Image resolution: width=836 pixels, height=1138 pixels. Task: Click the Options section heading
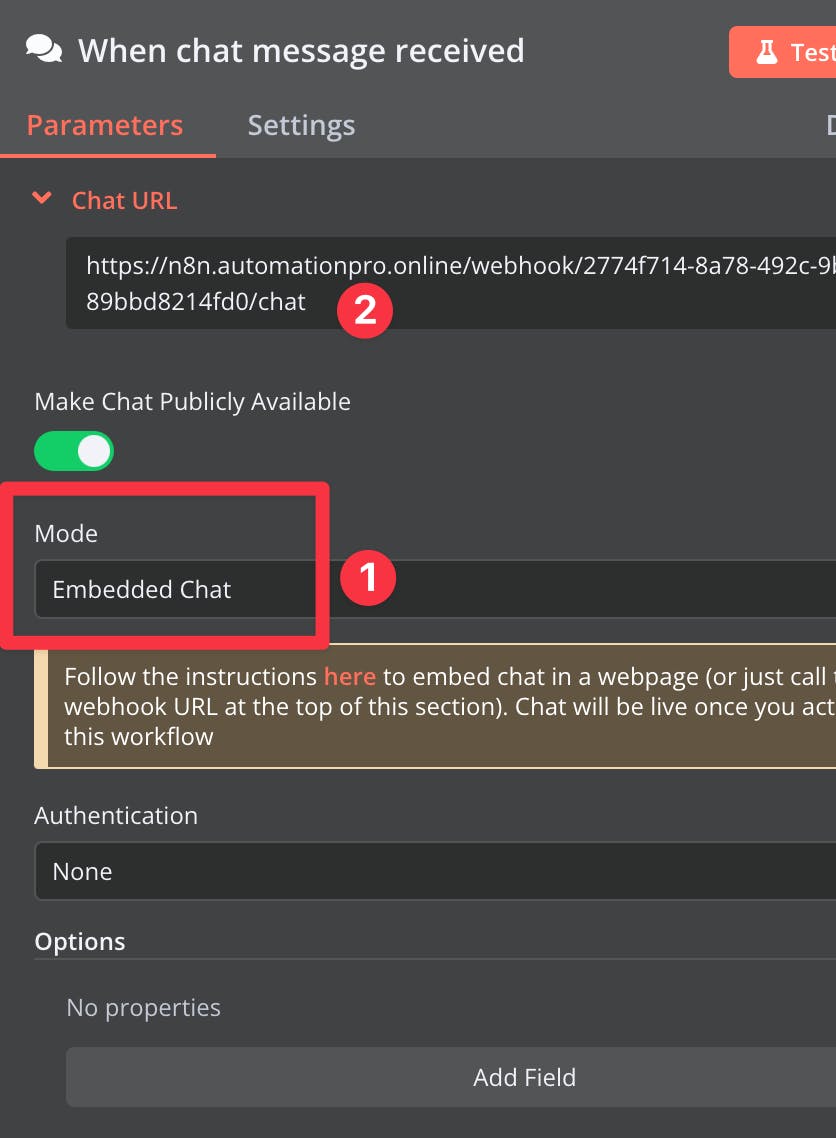tap(80, 941)
